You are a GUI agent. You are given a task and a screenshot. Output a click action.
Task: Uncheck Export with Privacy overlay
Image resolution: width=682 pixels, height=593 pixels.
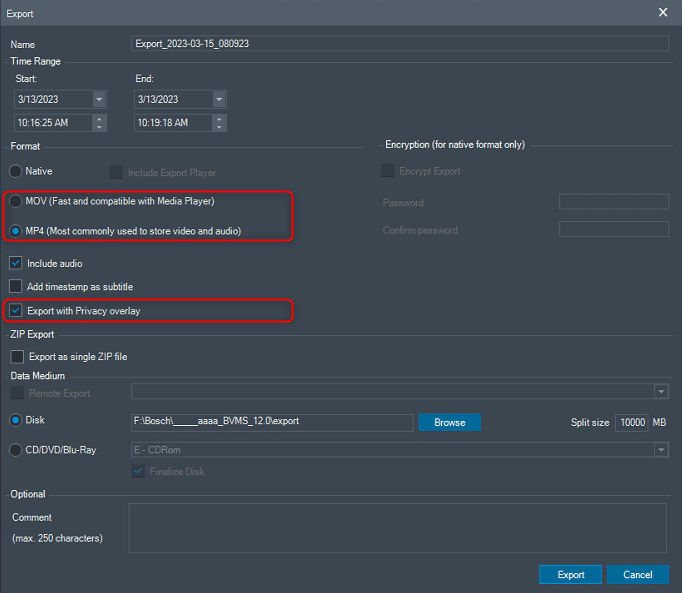click(16, 311)
